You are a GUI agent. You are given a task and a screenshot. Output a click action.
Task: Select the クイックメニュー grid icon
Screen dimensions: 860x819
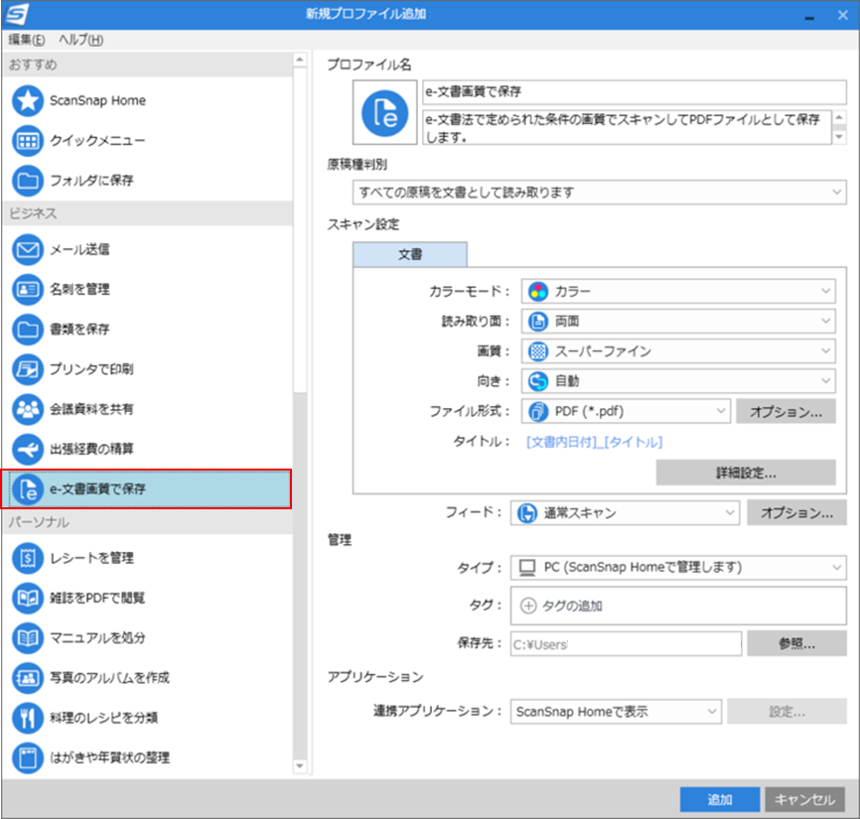(x=27, y=141)
